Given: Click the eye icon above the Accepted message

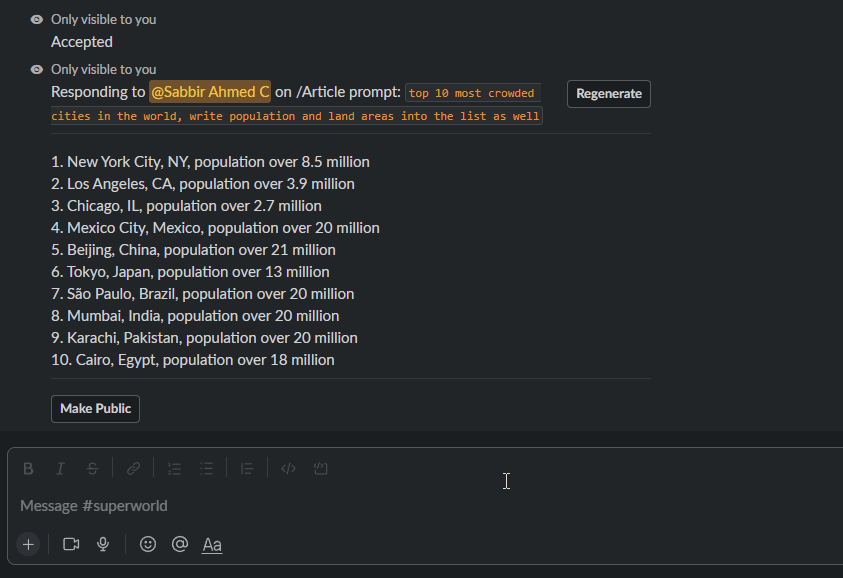Looking at the screenshot, I should click(x=36, y=18).
